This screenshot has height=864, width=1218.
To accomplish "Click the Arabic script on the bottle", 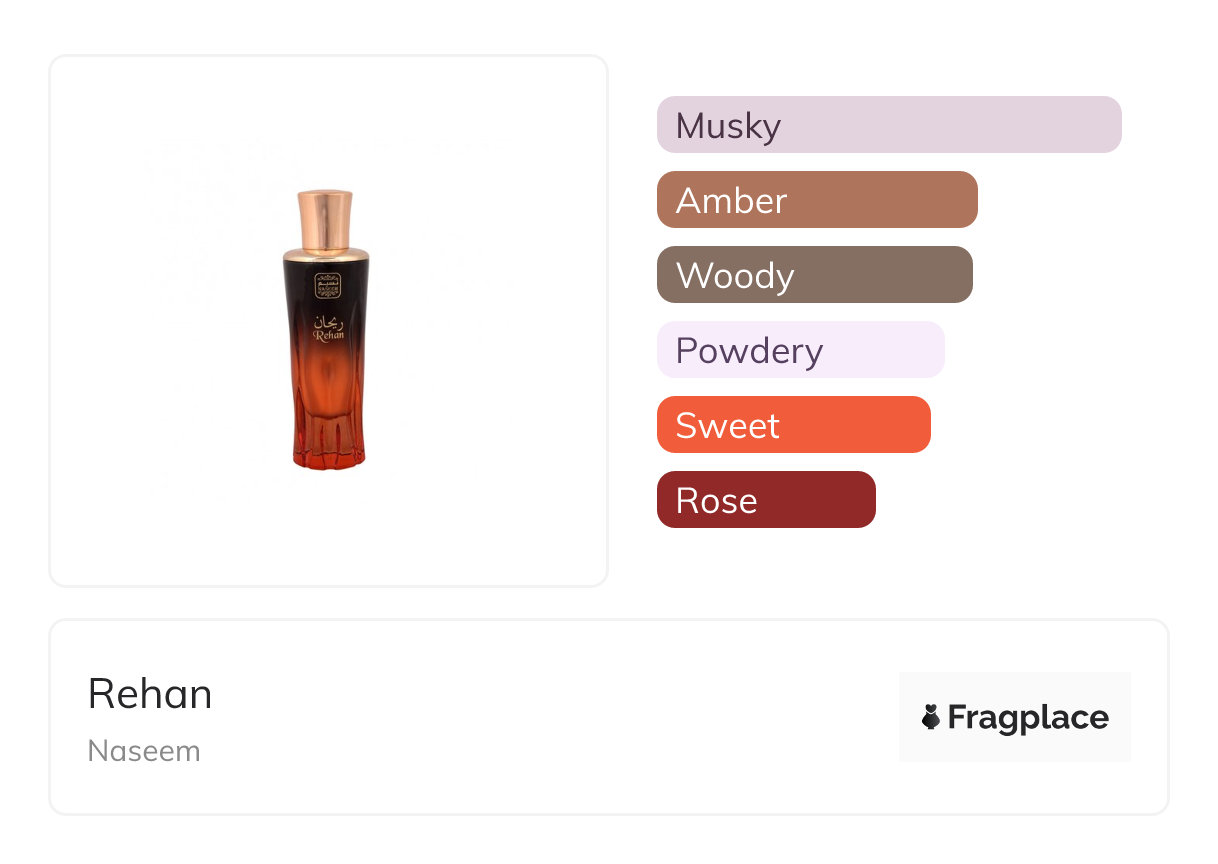I will click(328, 321).
